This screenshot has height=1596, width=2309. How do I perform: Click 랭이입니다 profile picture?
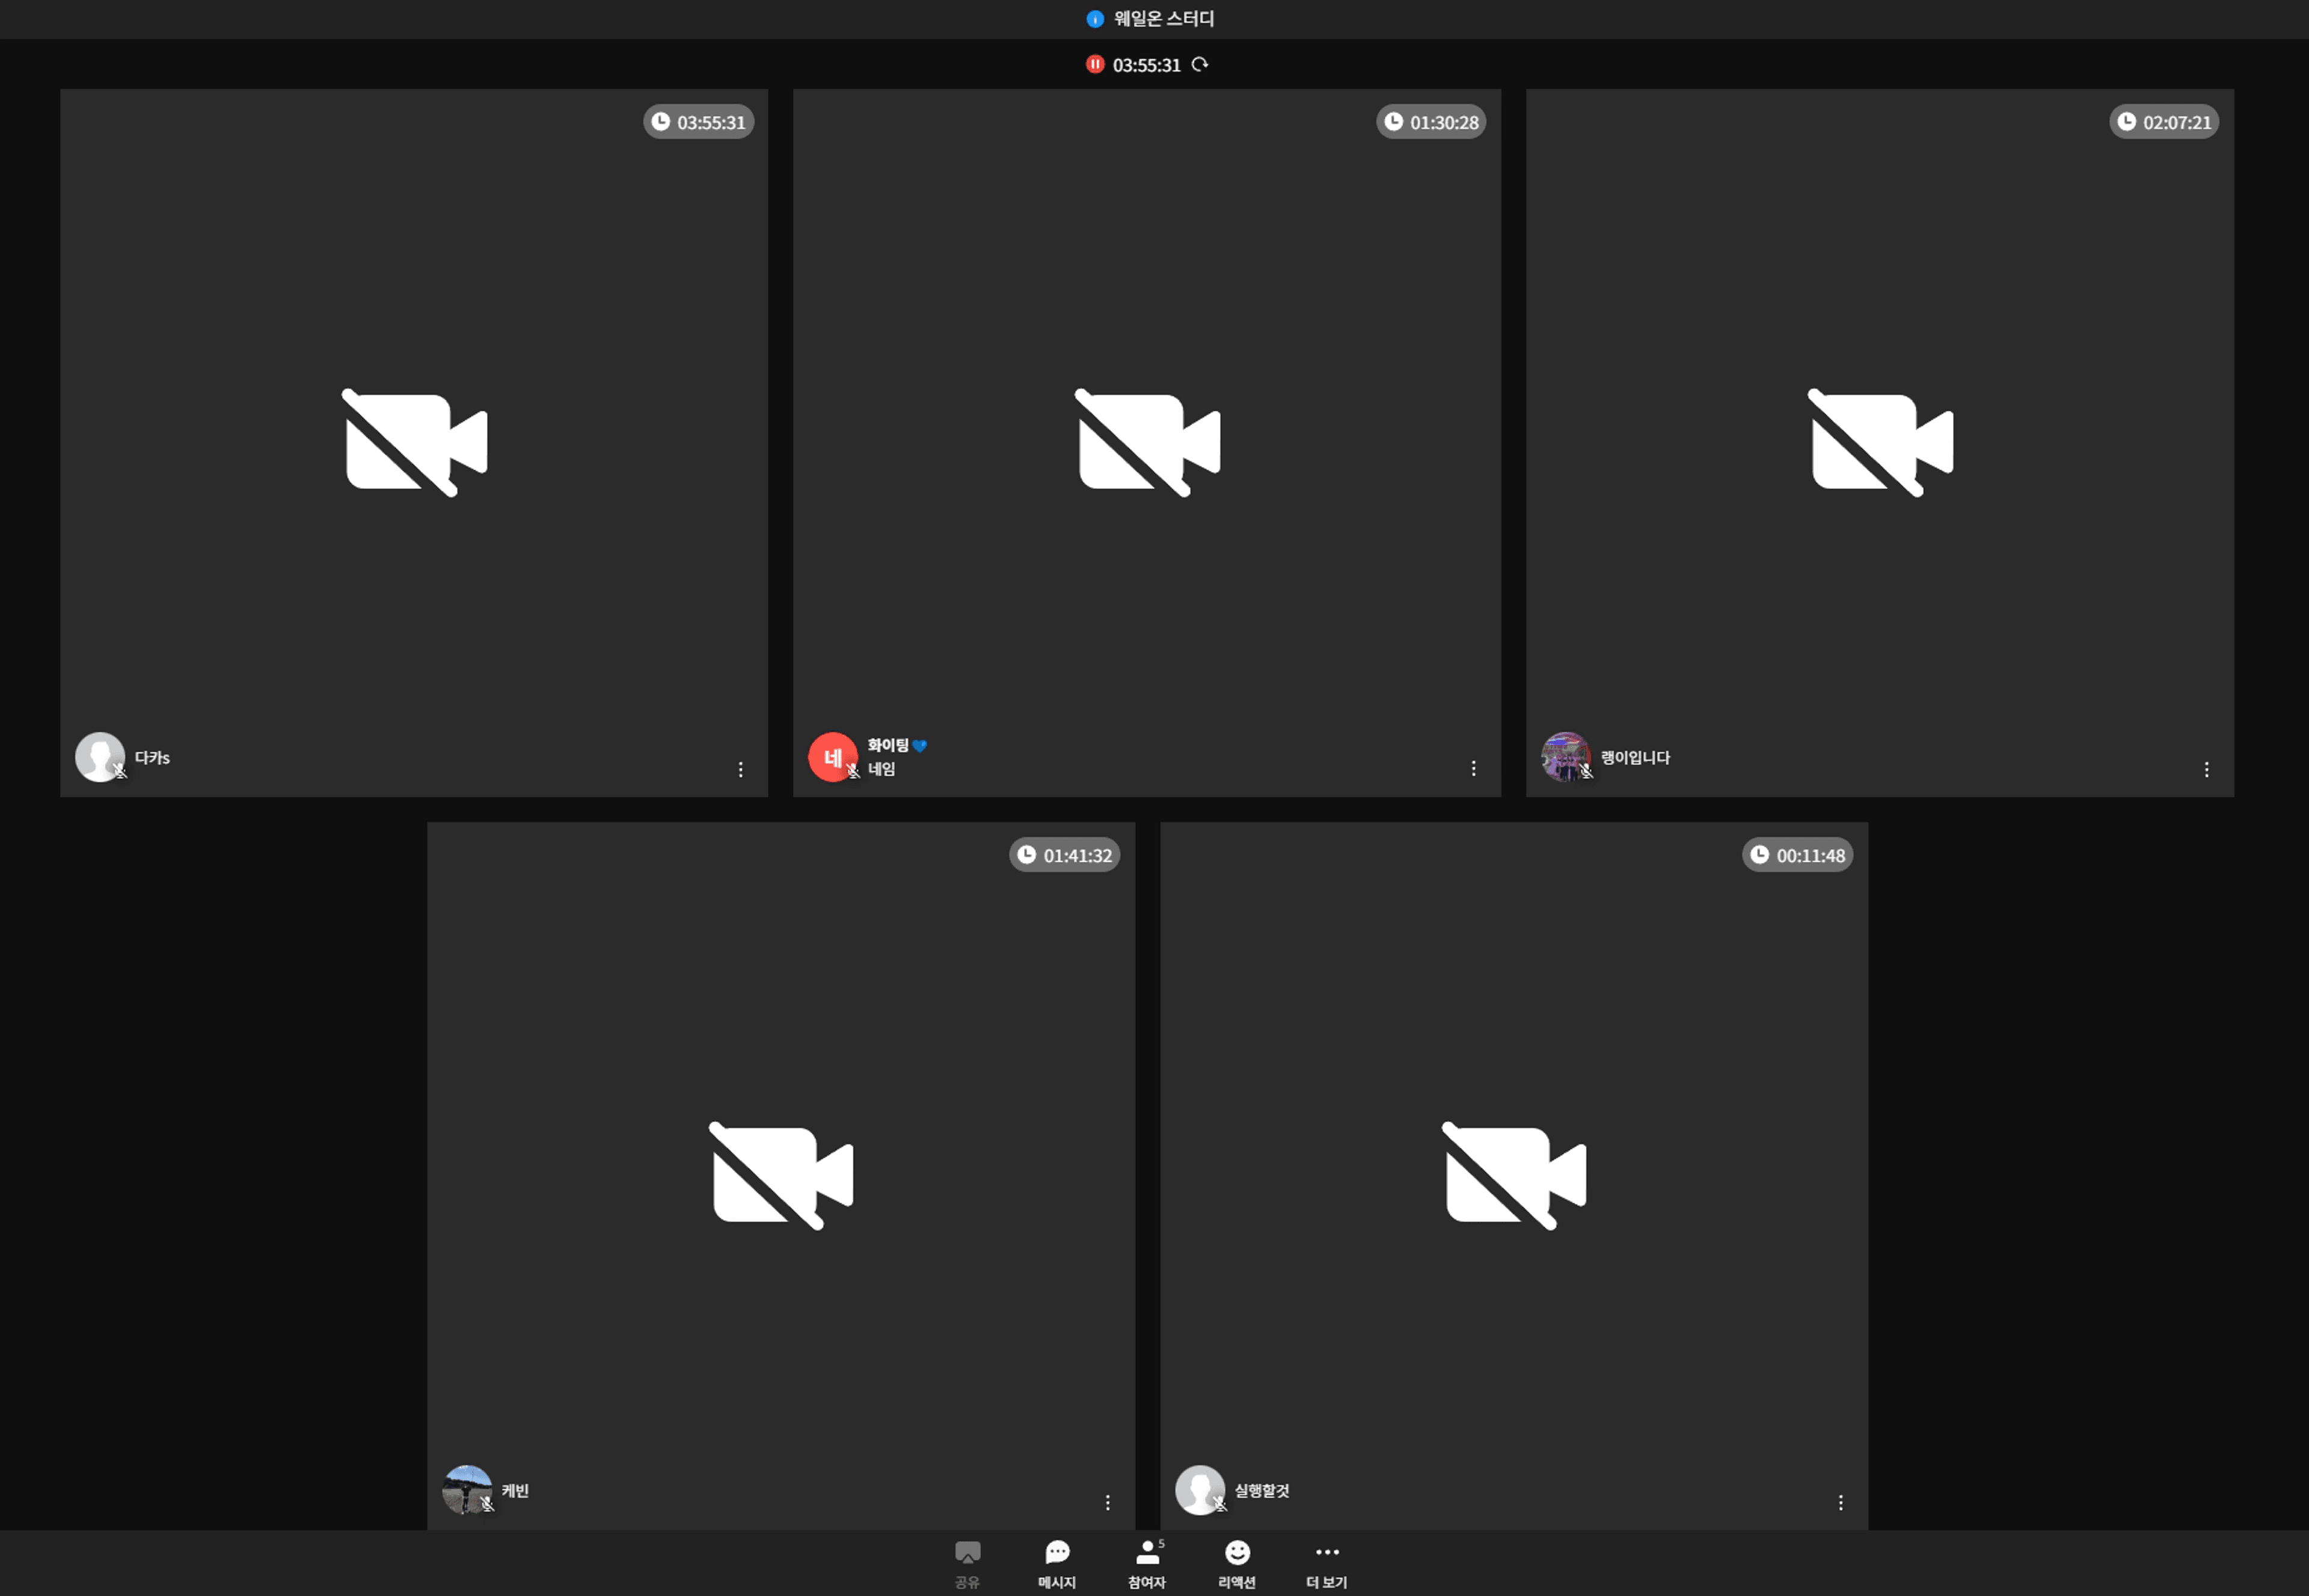(x=1565, y=757)
